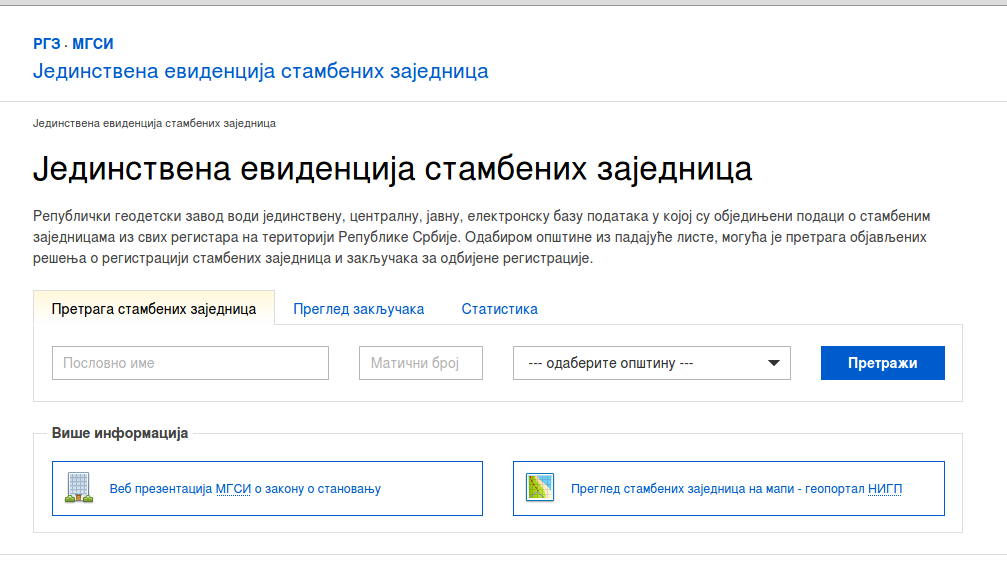Follow the "МГСИ" link in the header
The width and height of the screenshot is (1007, 566).
pyautogui.click(x=93, y=44)
